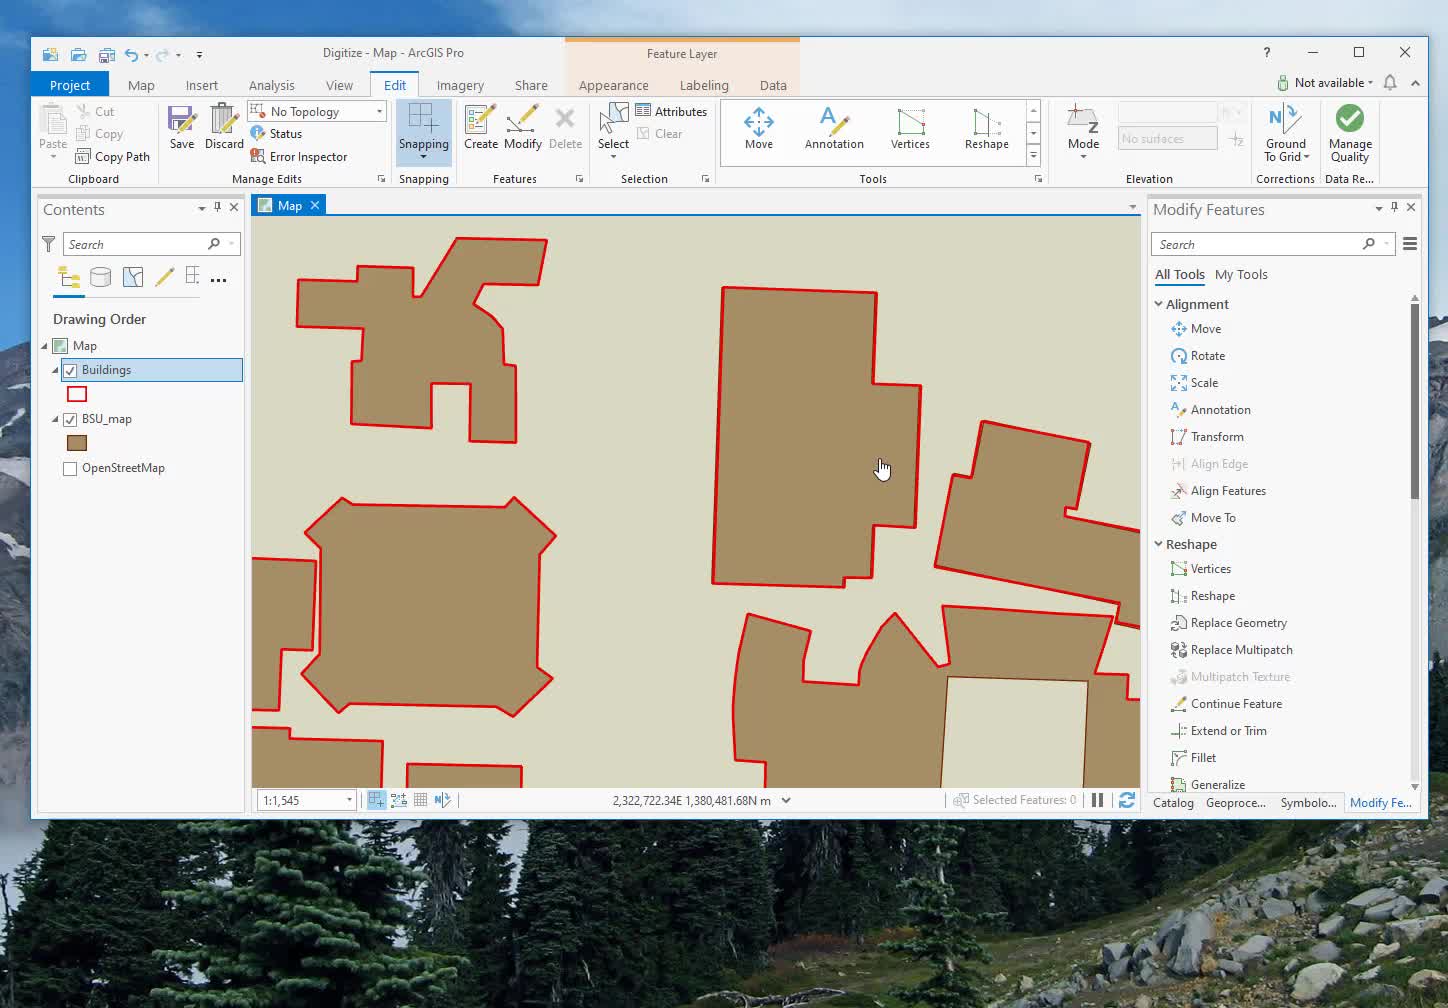1448x1008 pixels.
Task: Select the Create features tool
Action: pyautogui.click(x=481, y=128)
